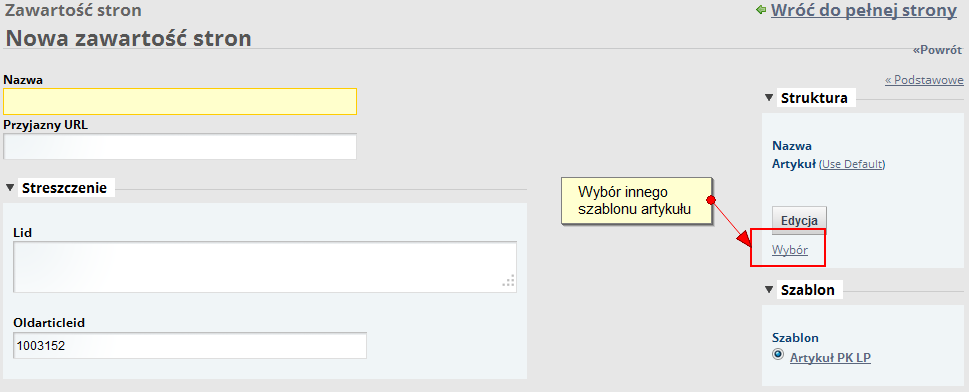Viewport: 969px width, 392px height.
Task: Click the Streszczenie section header label
Action: click(65, 188)
